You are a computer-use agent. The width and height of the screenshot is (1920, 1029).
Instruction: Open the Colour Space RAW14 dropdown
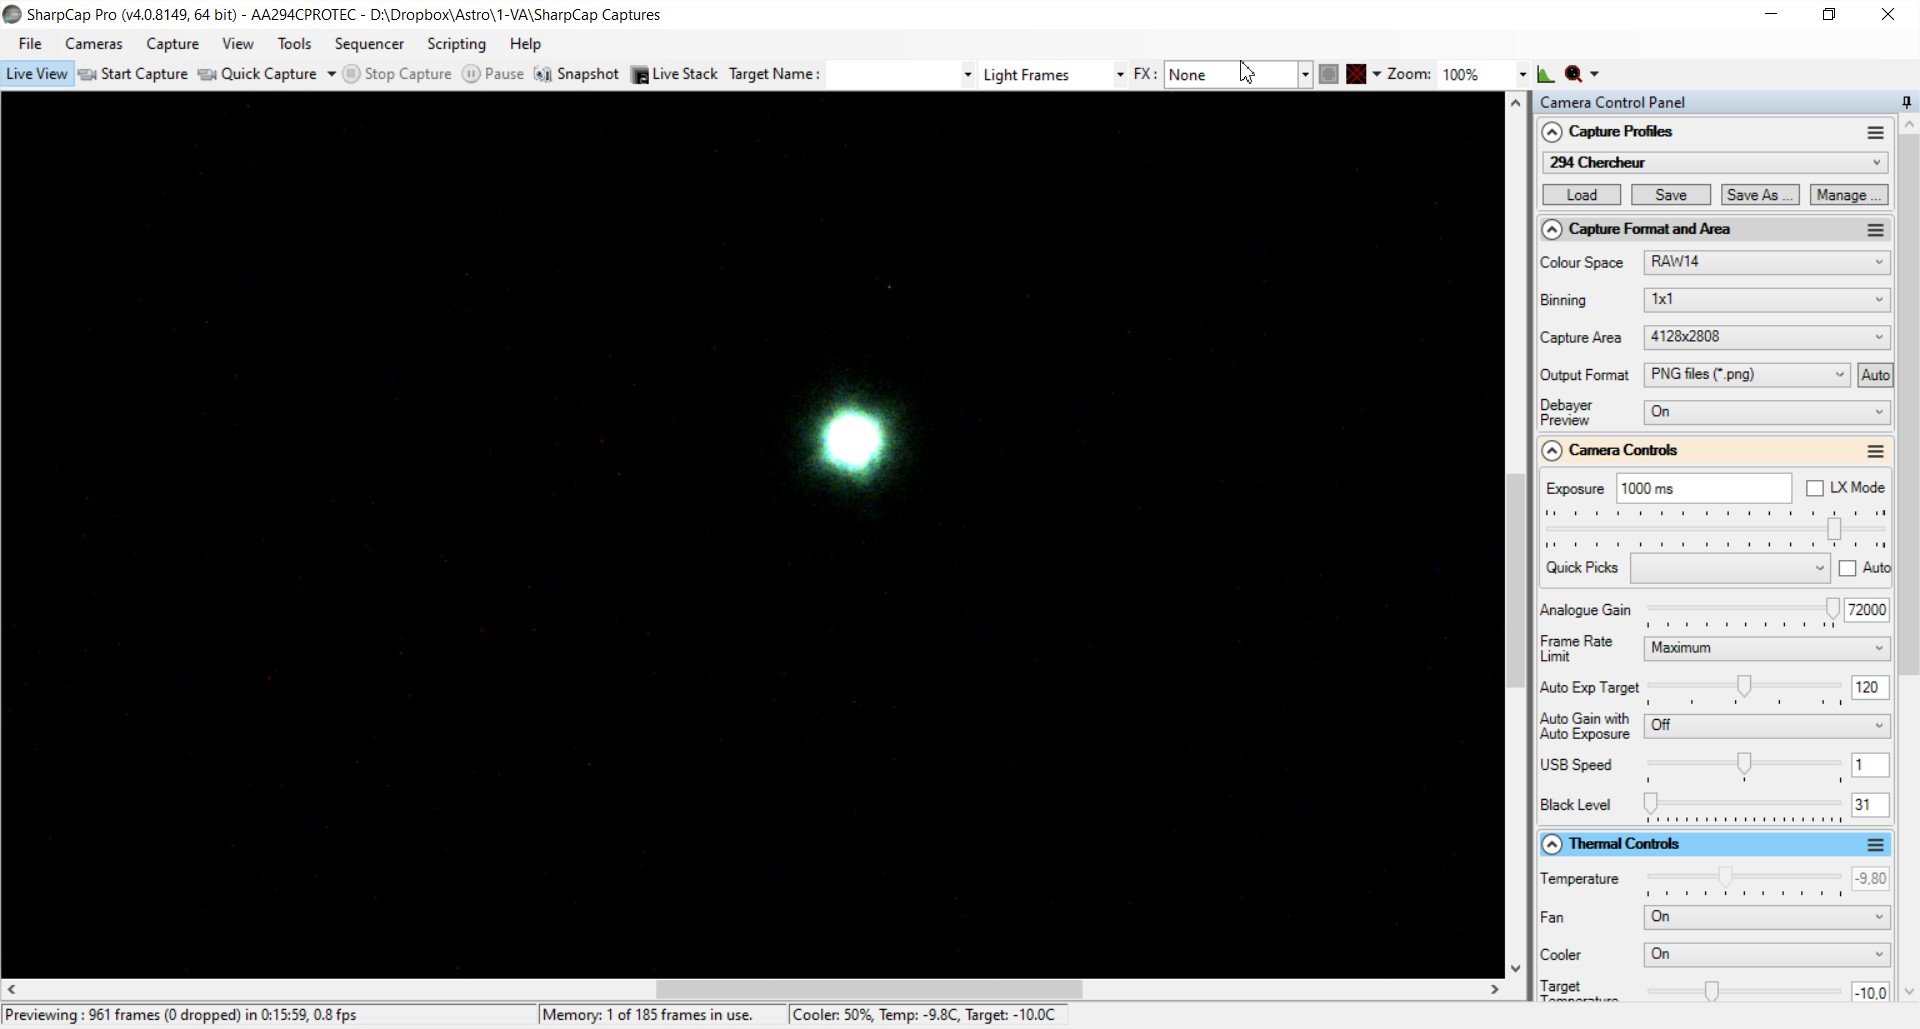pyautogui.click(x=1767, y=262)
